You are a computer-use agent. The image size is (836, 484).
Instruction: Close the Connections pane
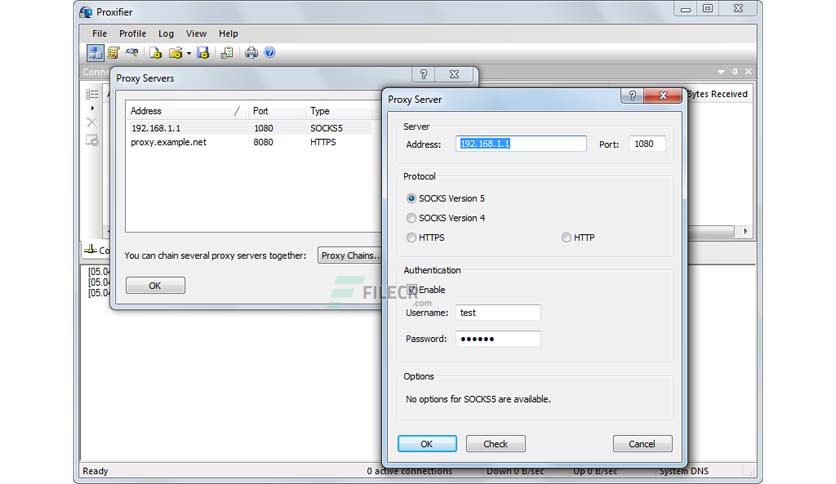pos(749,71)
